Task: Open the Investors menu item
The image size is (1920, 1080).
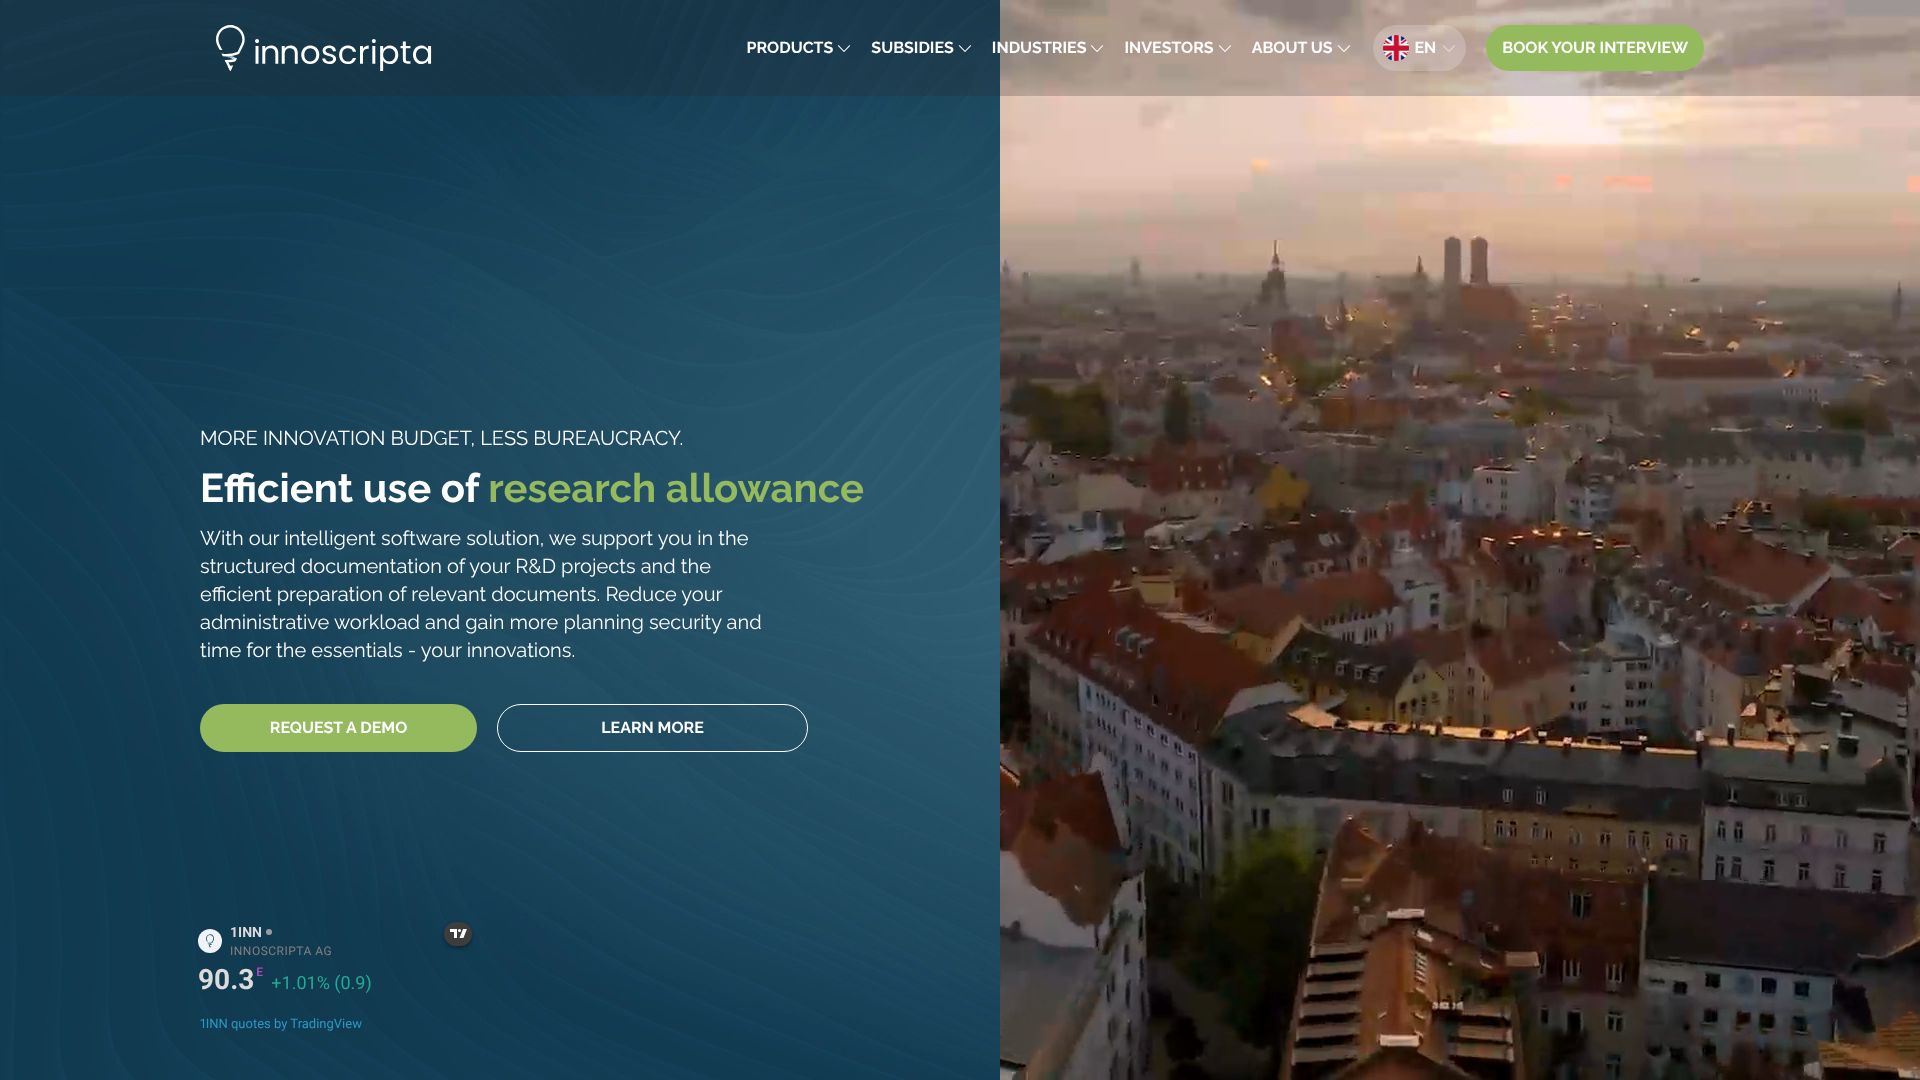Action: pyautogui.click(x=1168, y=48)
